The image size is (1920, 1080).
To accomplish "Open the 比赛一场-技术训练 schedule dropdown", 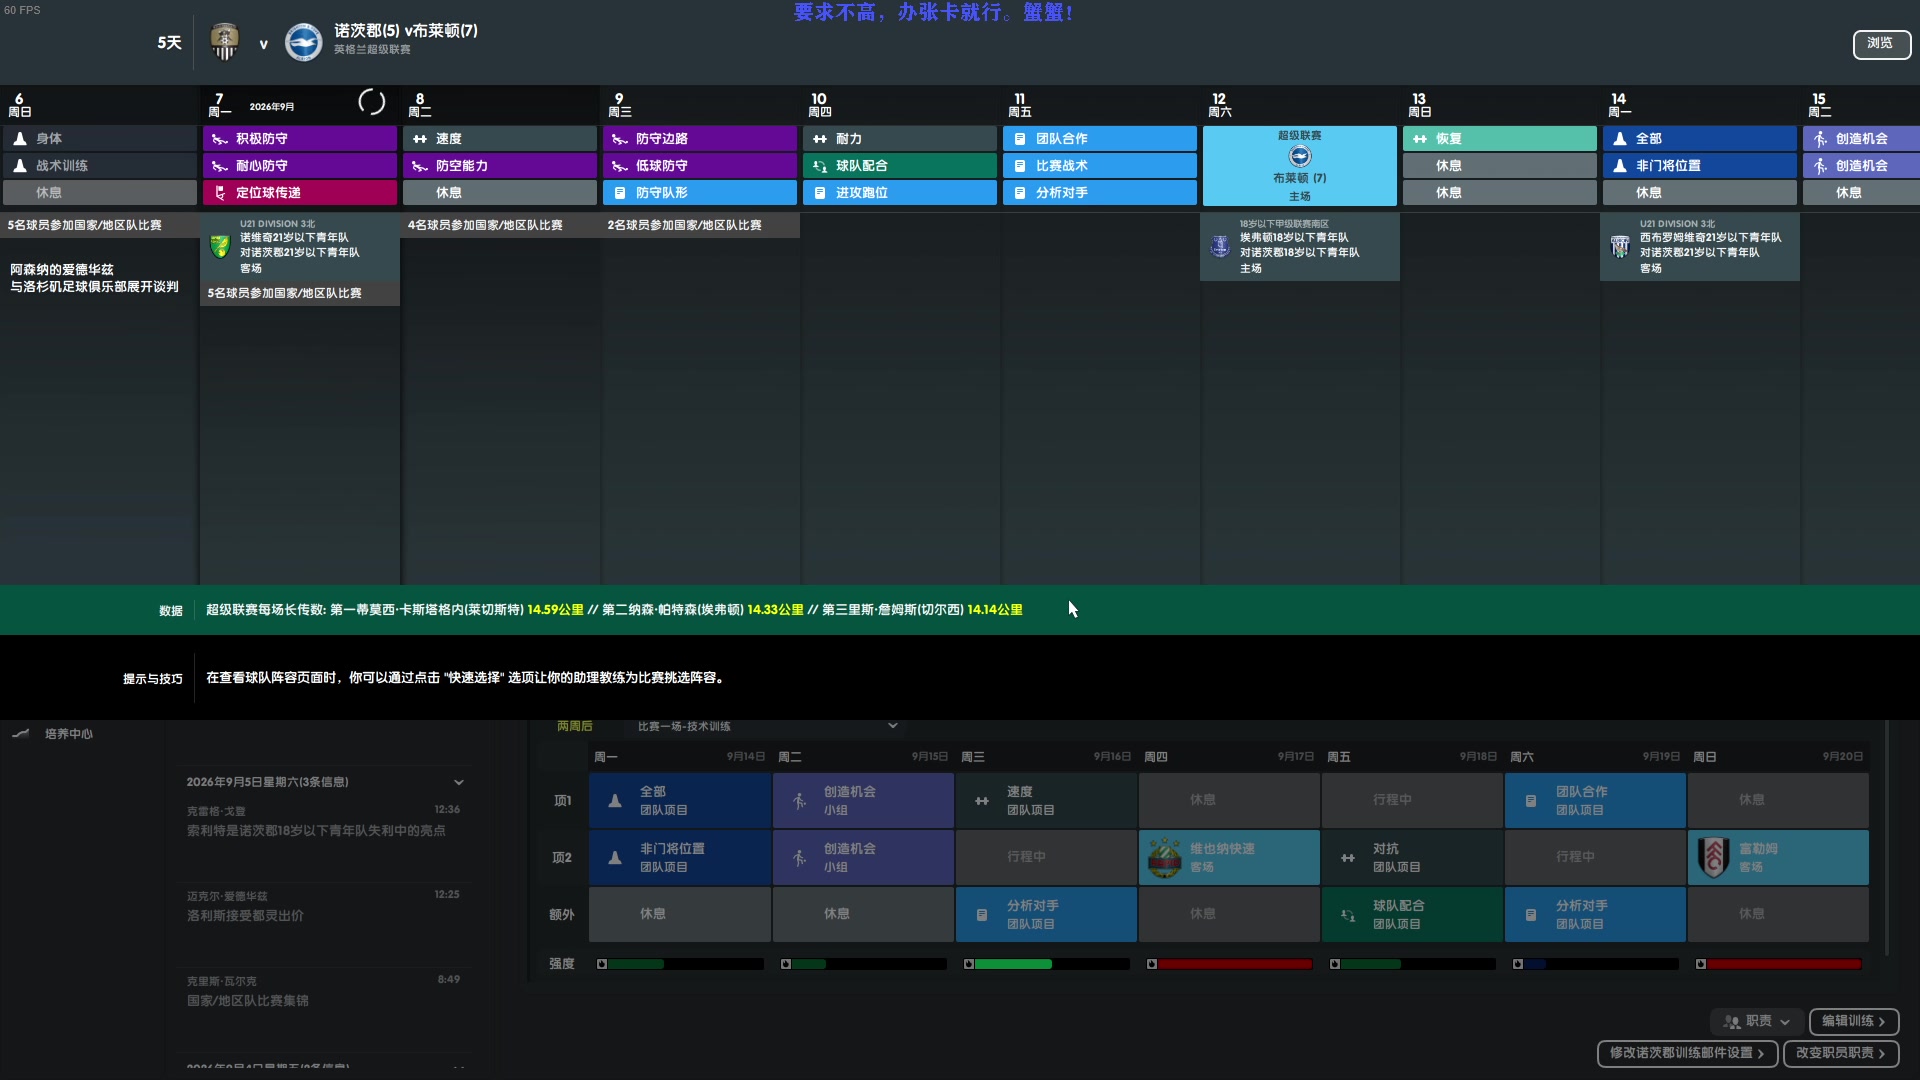I will click(768, 726).
